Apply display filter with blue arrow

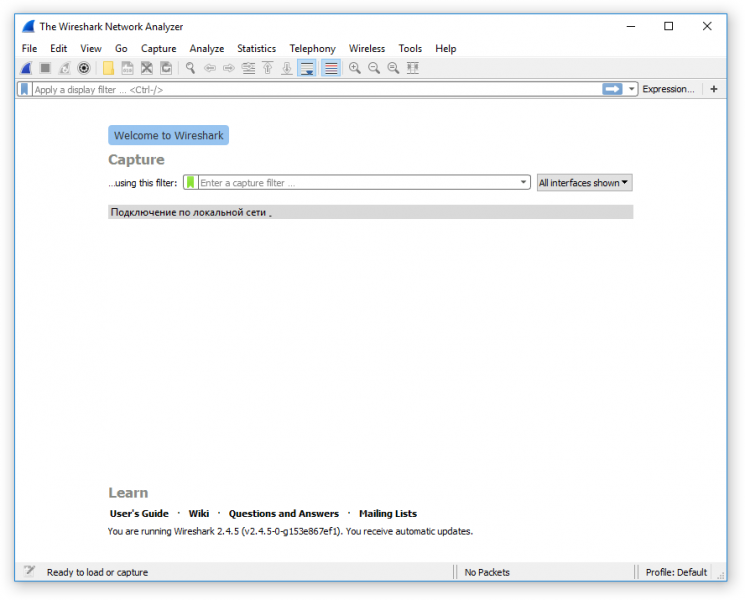click(612, 89)
